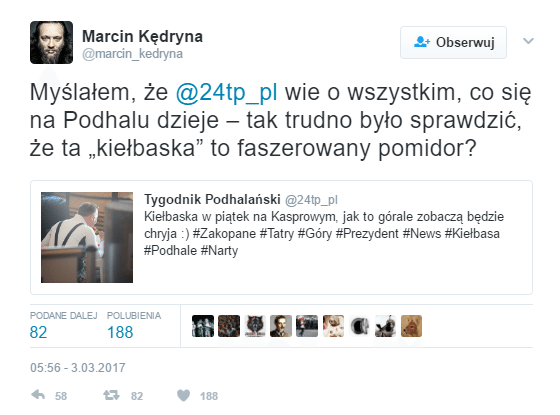
Task: Open the man-in-suit portrait avatar
Action: point(281,326)
